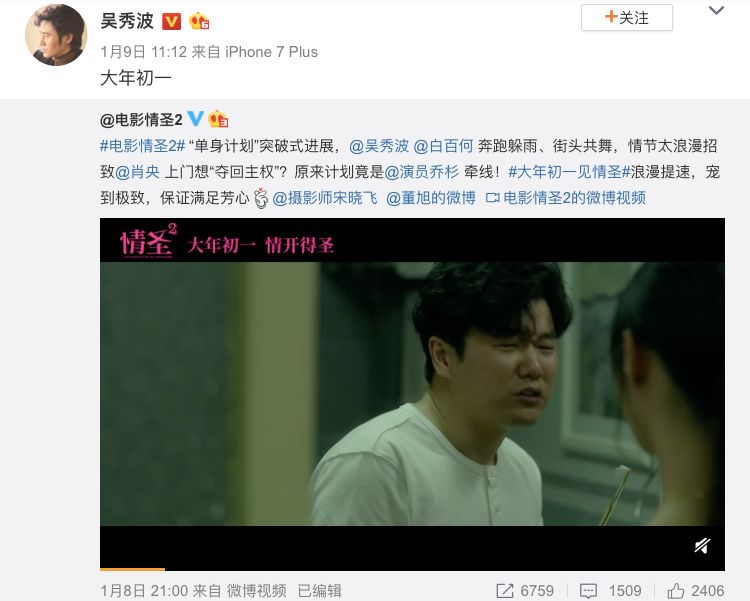The image size is (750, 601).
Task: Go to @演员乔杉 profile
Action: point(421,172)
